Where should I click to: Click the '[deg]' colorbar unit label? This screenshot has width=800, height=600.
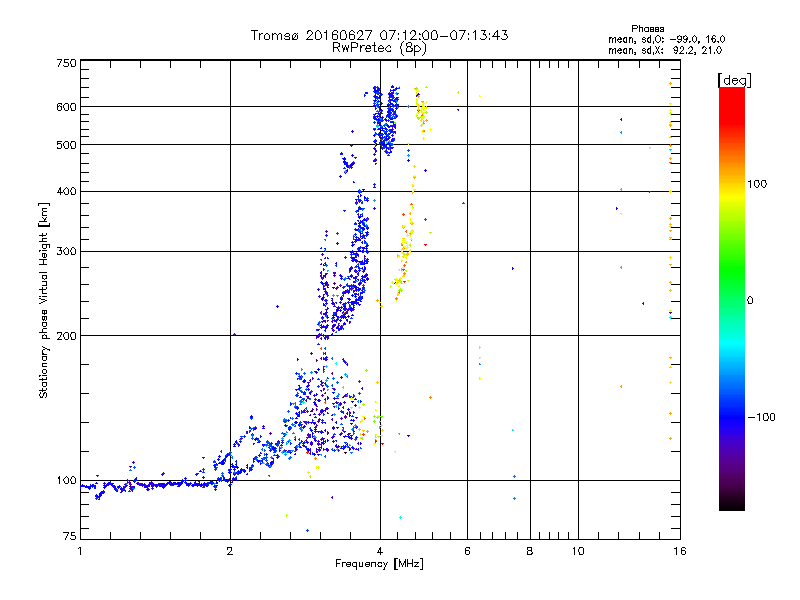click(x=734, y=80)
